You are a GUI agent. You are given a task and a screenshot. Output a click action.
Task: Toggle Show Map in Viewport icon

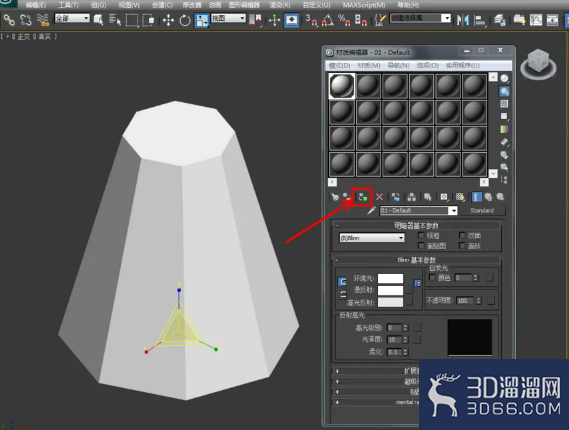[x=460, y=197]
